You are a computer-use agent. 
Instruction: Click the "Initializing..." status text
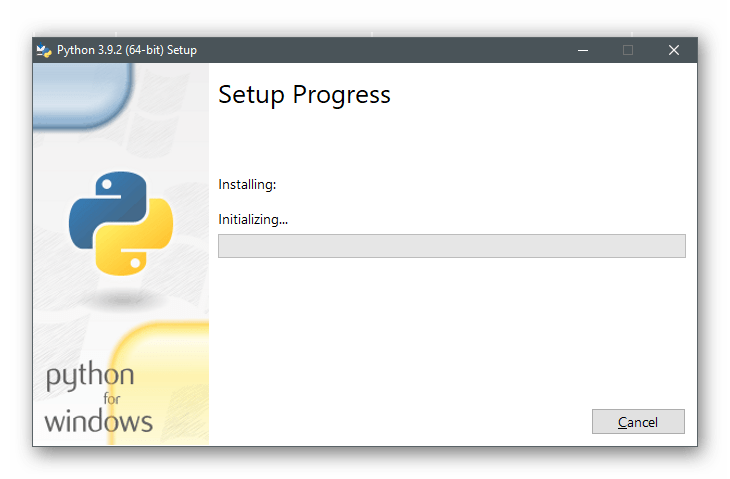coord(253,219)
